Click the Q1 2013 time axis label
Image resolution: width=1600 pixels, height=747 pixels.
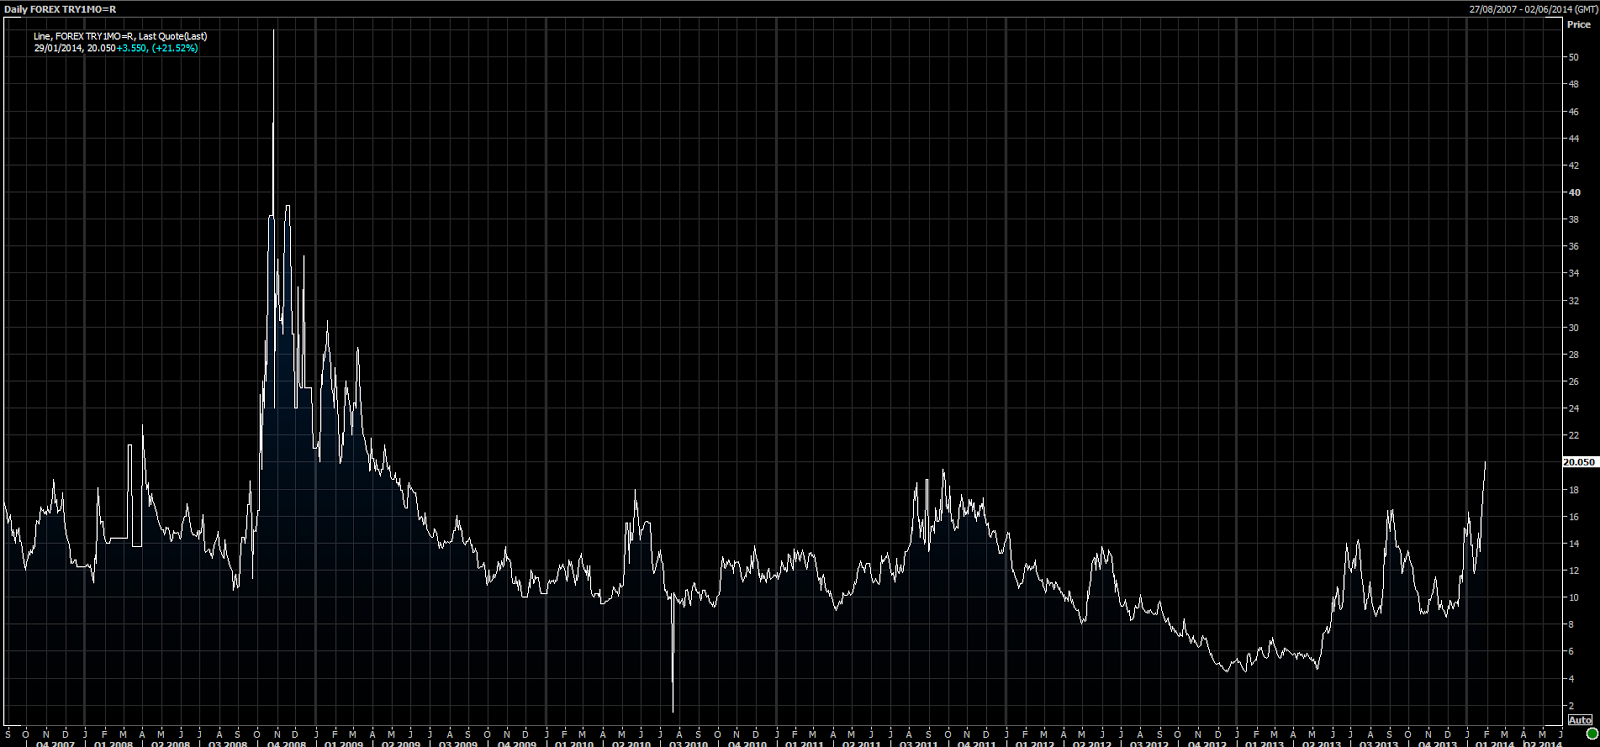point(1265,743)
